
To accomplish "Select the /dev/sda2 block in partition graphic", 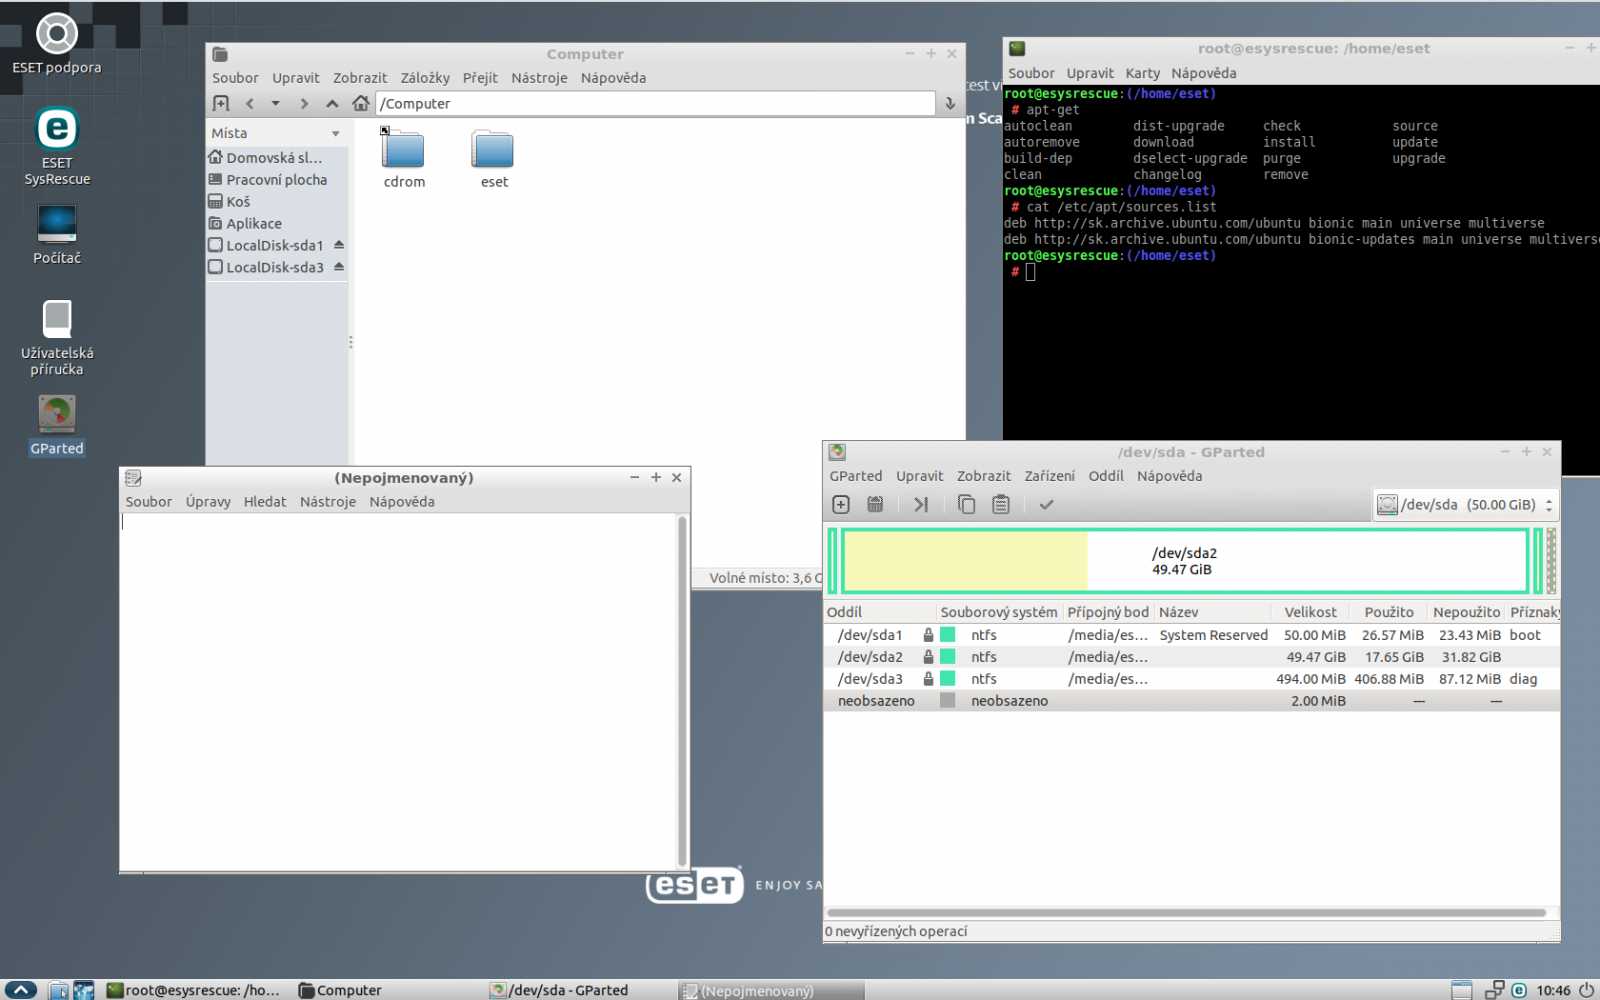I will coord(1185,561).
